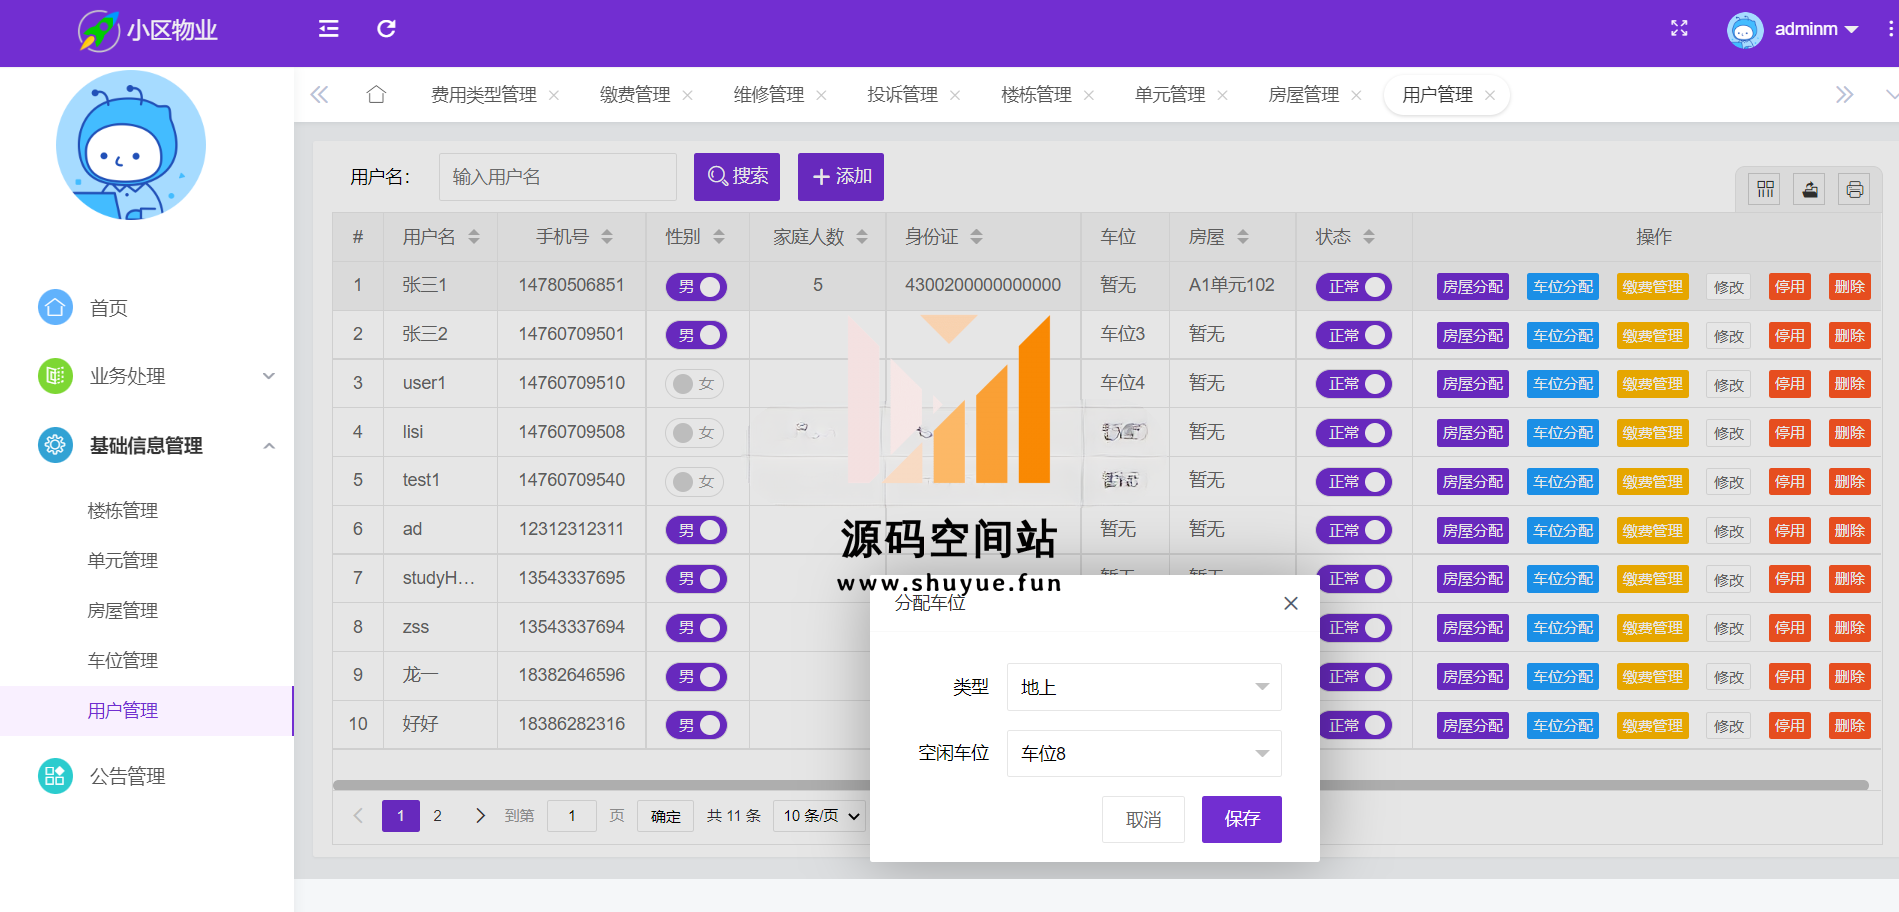Image resolution: width=1899 pixels, height=912 pixels.
Task: Close the 用户管理 tab
Action: click(x=1490, y=95)
